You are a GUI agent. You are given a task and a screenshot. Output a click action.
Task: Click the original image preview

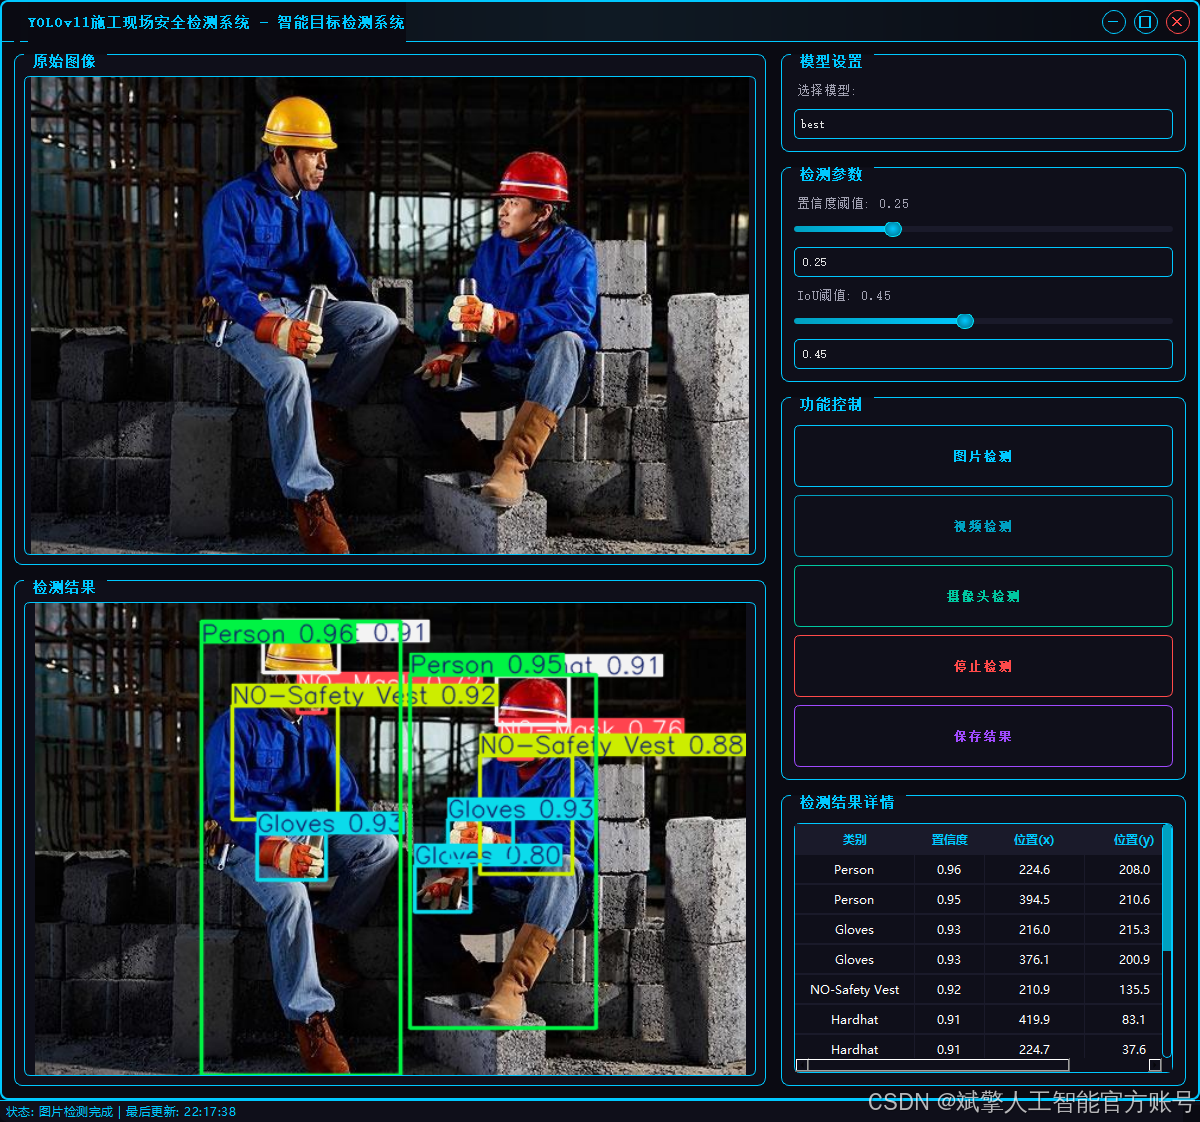coord(390,316)
